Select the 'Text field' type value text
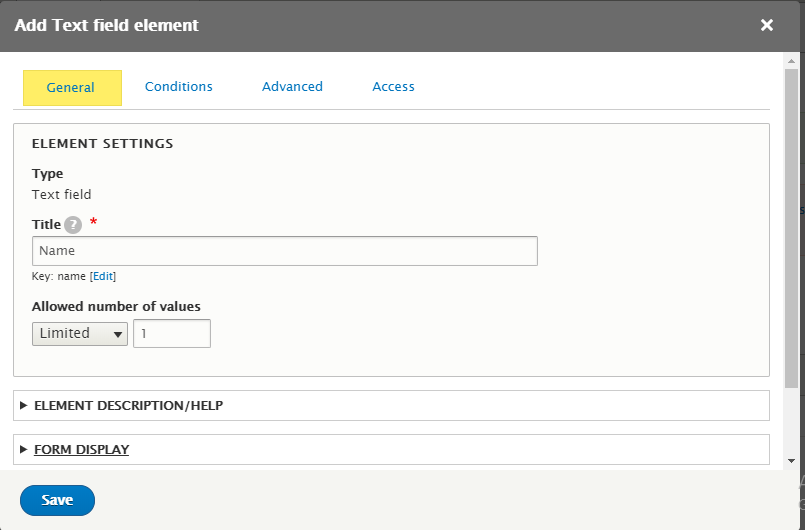805x530 pixels. pos(62,195)
